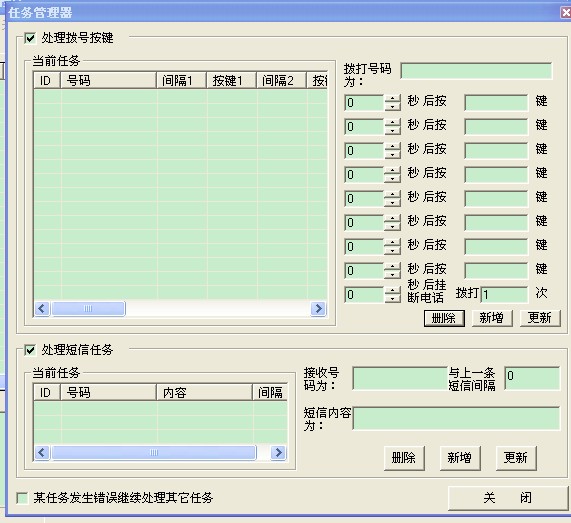Image resolution: width=571 pixels, height=523 pixels.
Task: Click the 内容 column header in SMS tasks
Action: tap(204, 392)
